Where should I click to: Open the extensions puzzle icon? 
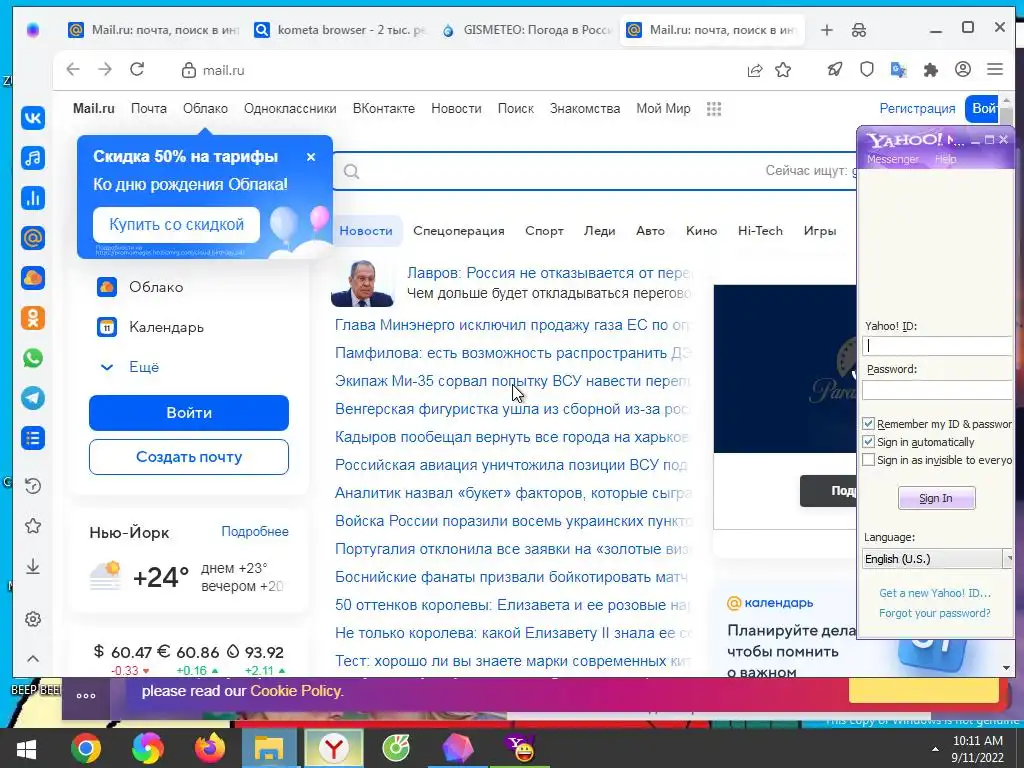931,69
